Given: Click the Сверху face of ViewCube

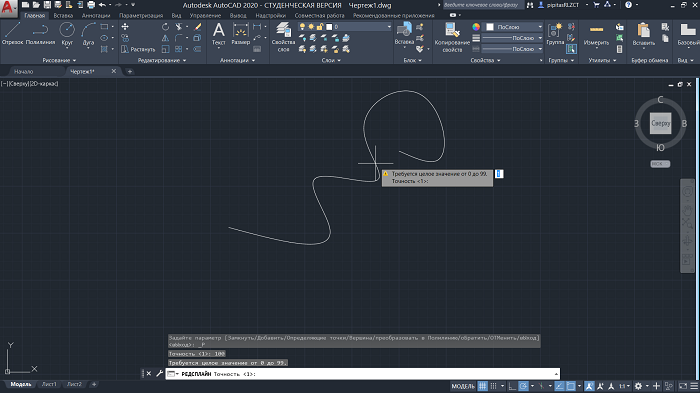Looking at the screenshot, I should (660, 123).
